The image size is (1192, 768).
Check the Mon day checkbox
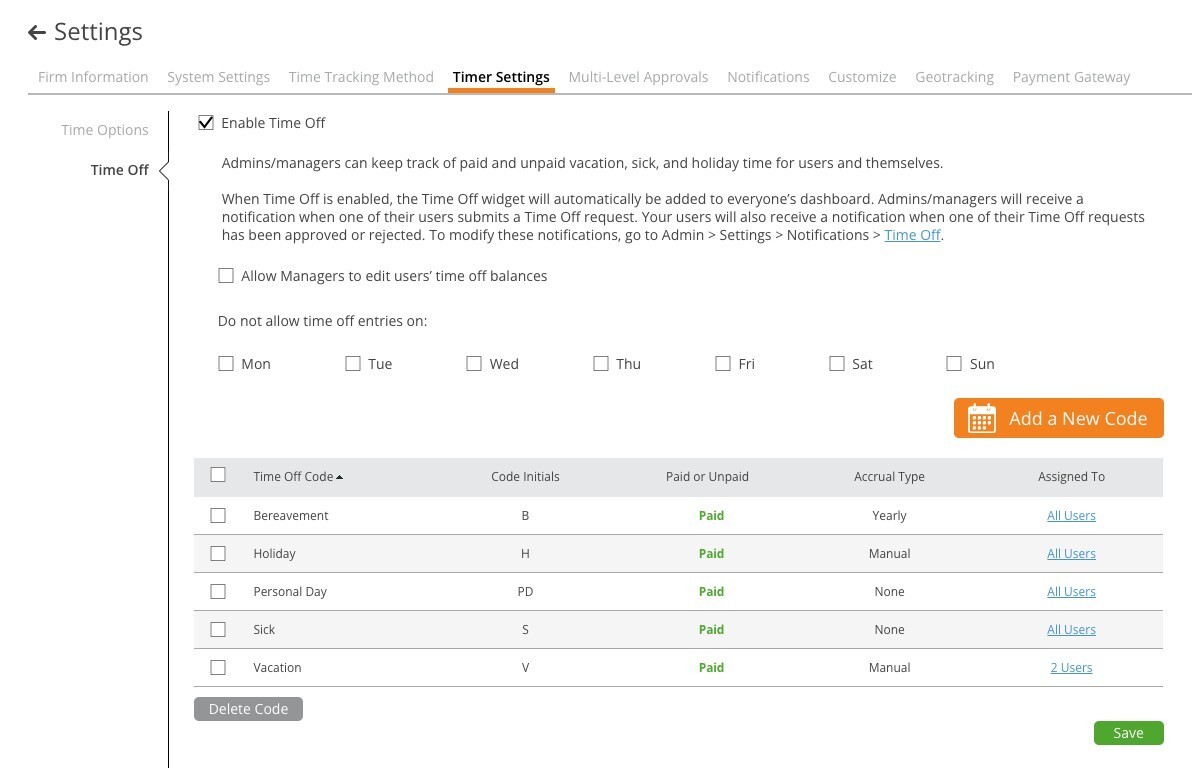226,363
